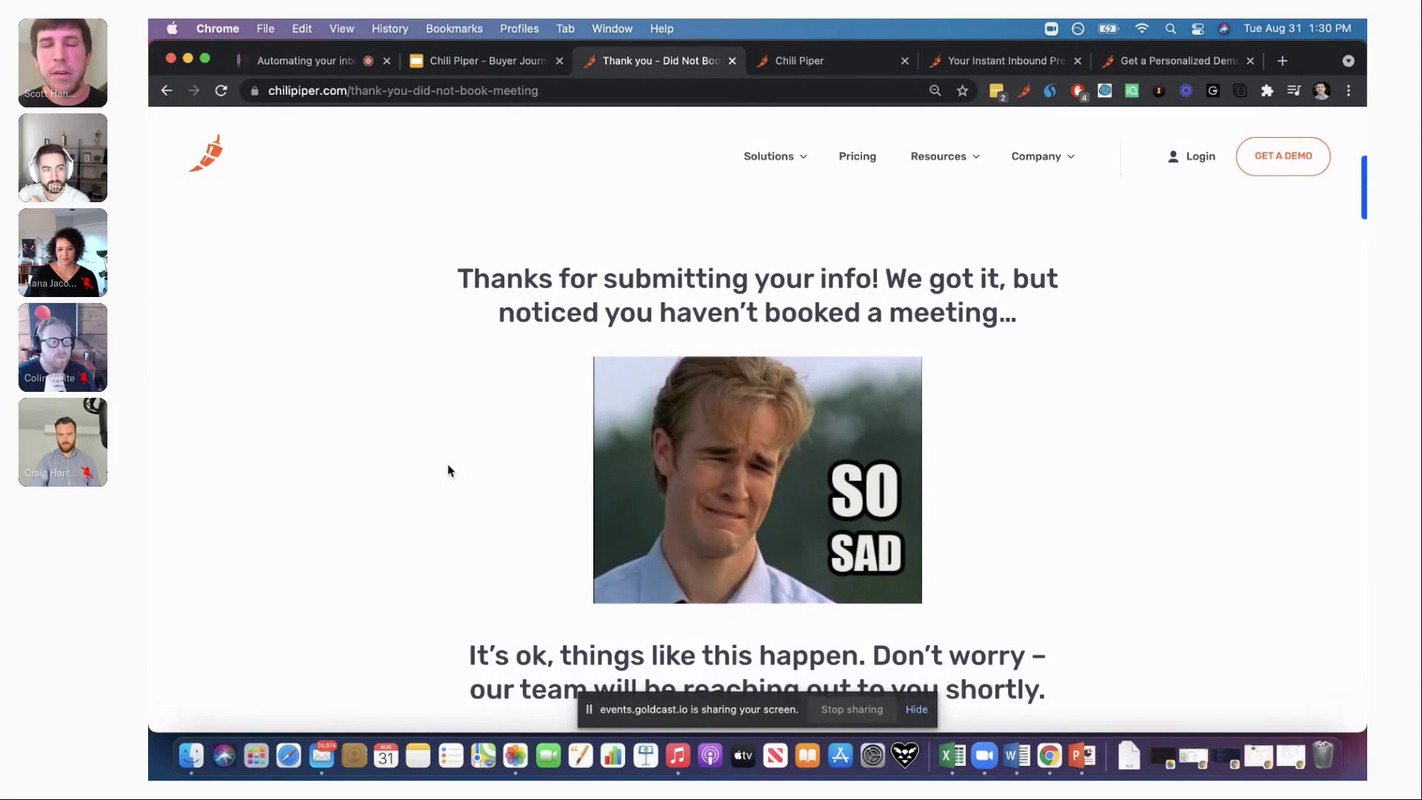Click the blue page scrollbar thumb
The width and height of the screenshot is (1422, 800).
[1363, 187]
